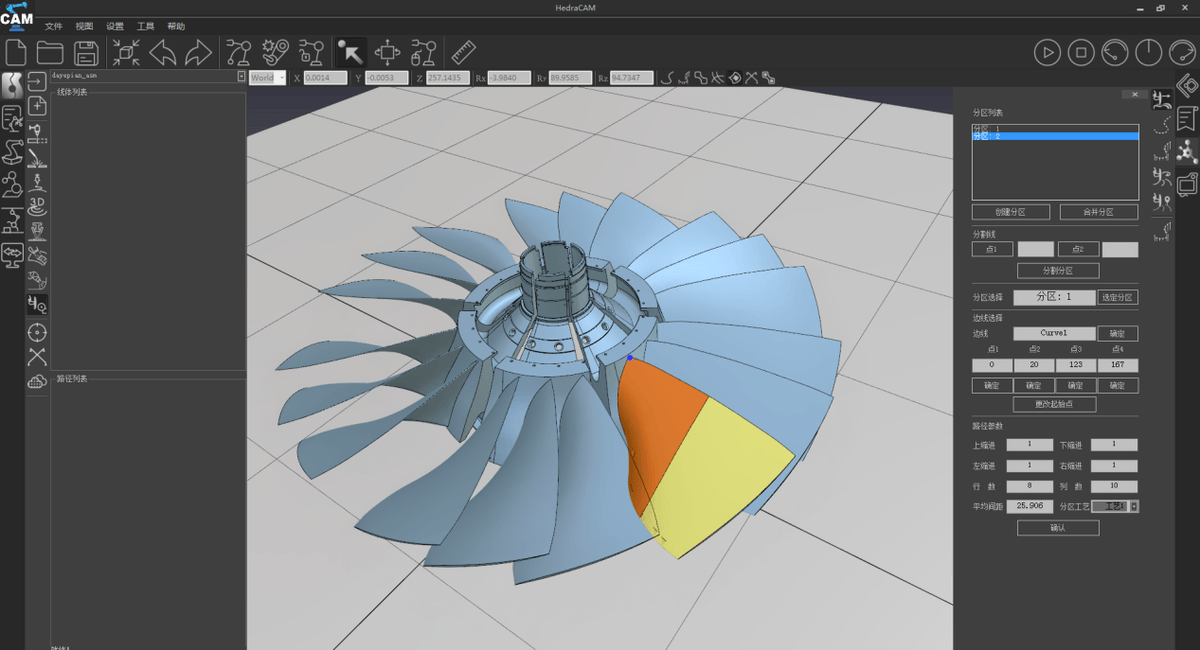The height and width of the screenshot is (650, 1200).
Task: Click the notes document icon on right edge
Action: [x=1187, y=118]
